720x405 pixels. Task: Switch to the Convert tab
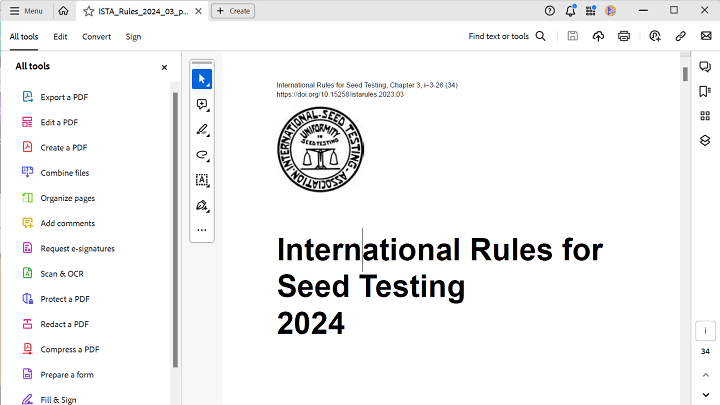click(97, 36)
